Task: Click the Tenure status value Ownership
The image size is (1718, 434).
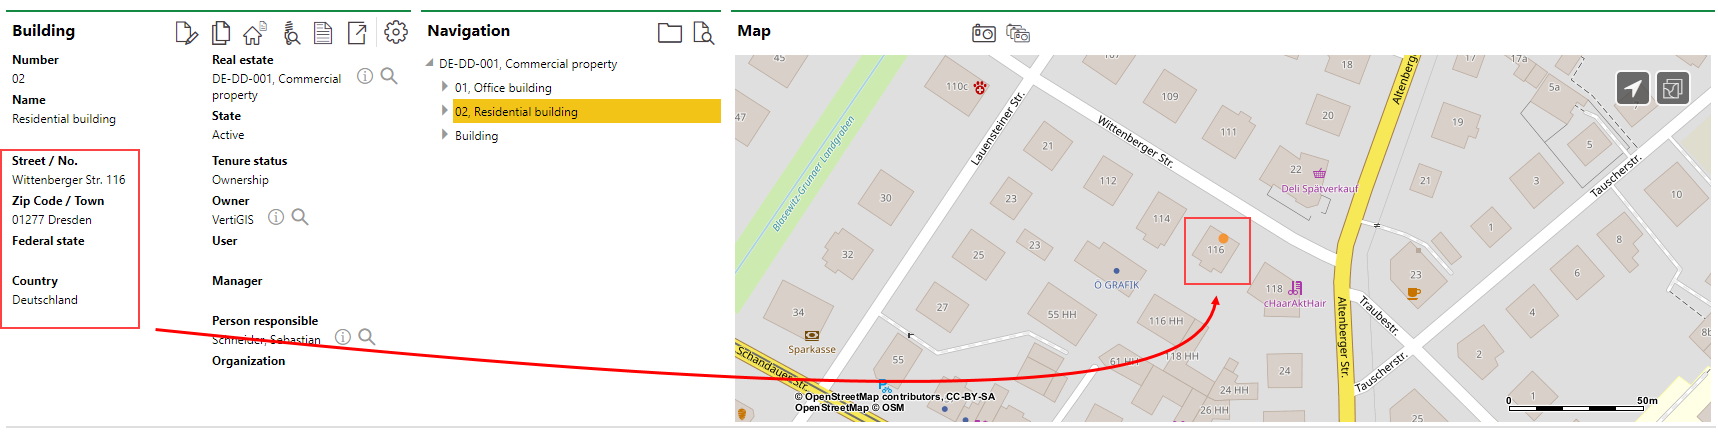Action: (240, 180)
